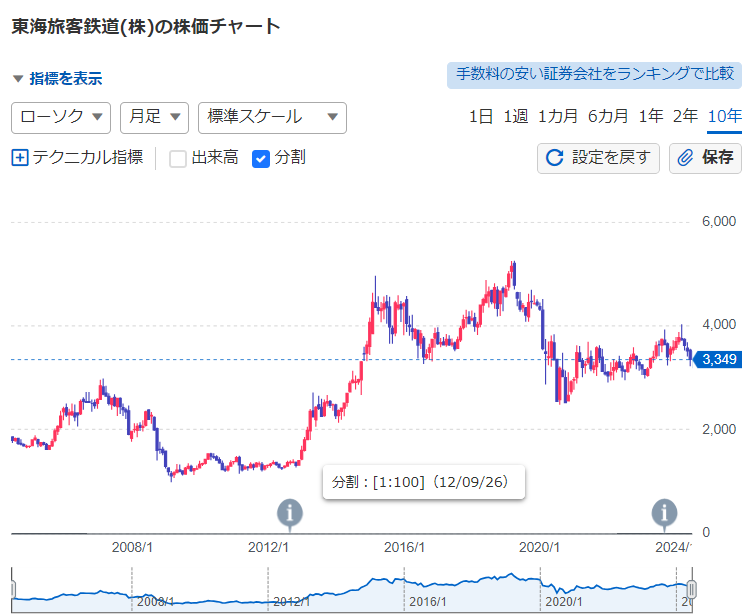753x614 pixels.
Task: Click the navigator overview chart near 2016/1
Action: (404, 590)
